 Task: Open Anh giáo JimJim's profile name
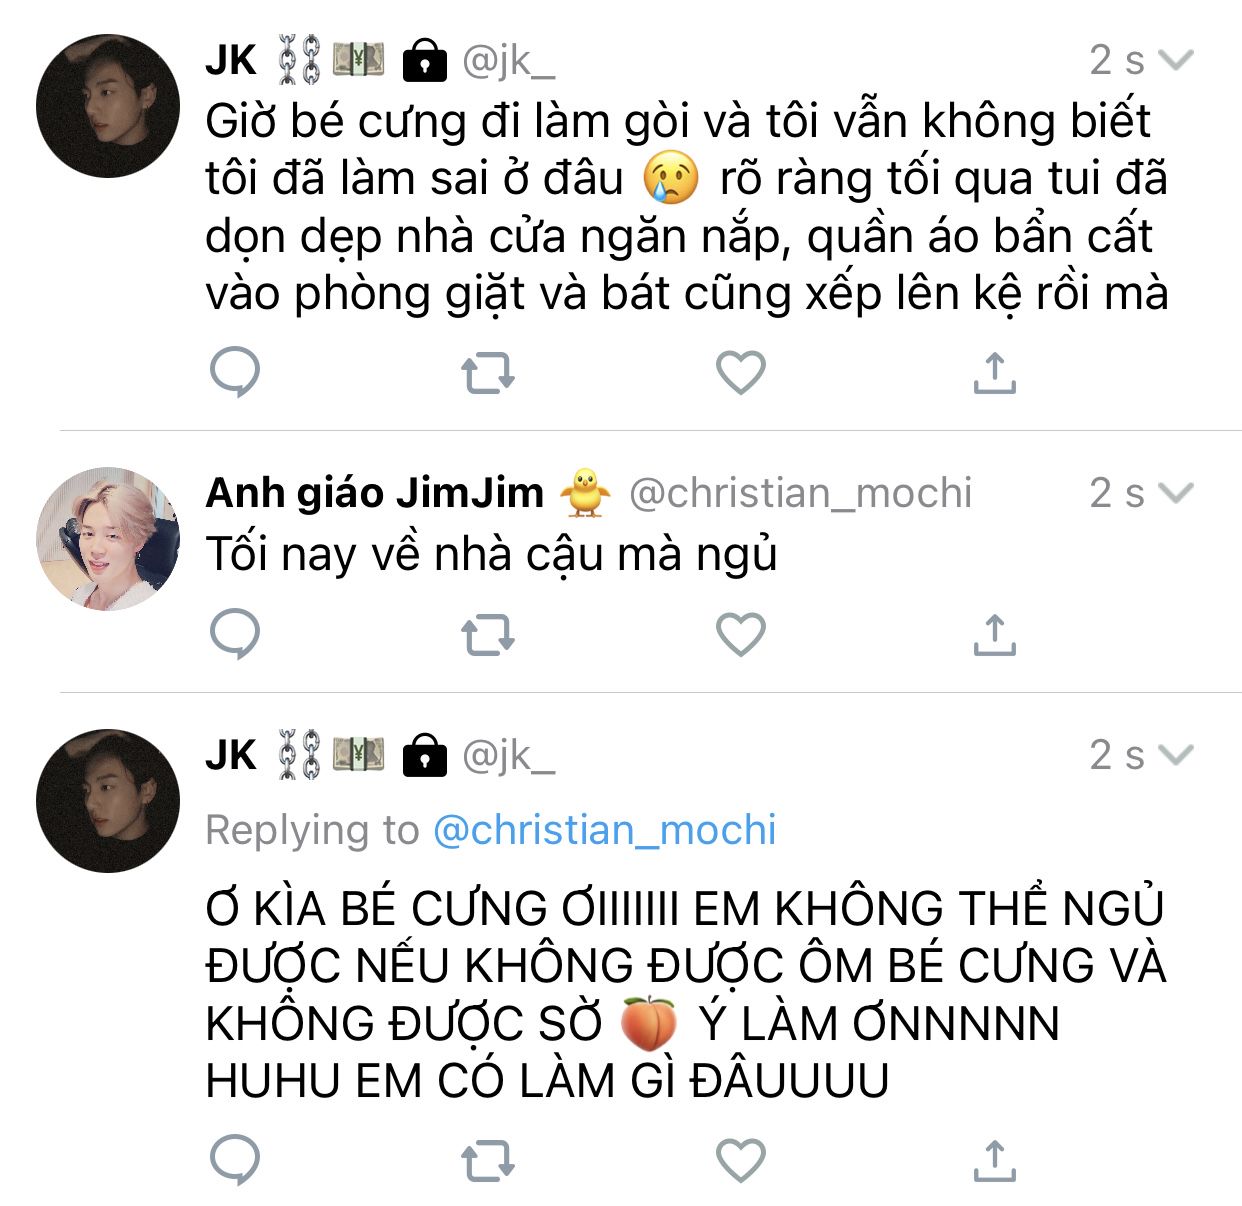tap(374, 492)
